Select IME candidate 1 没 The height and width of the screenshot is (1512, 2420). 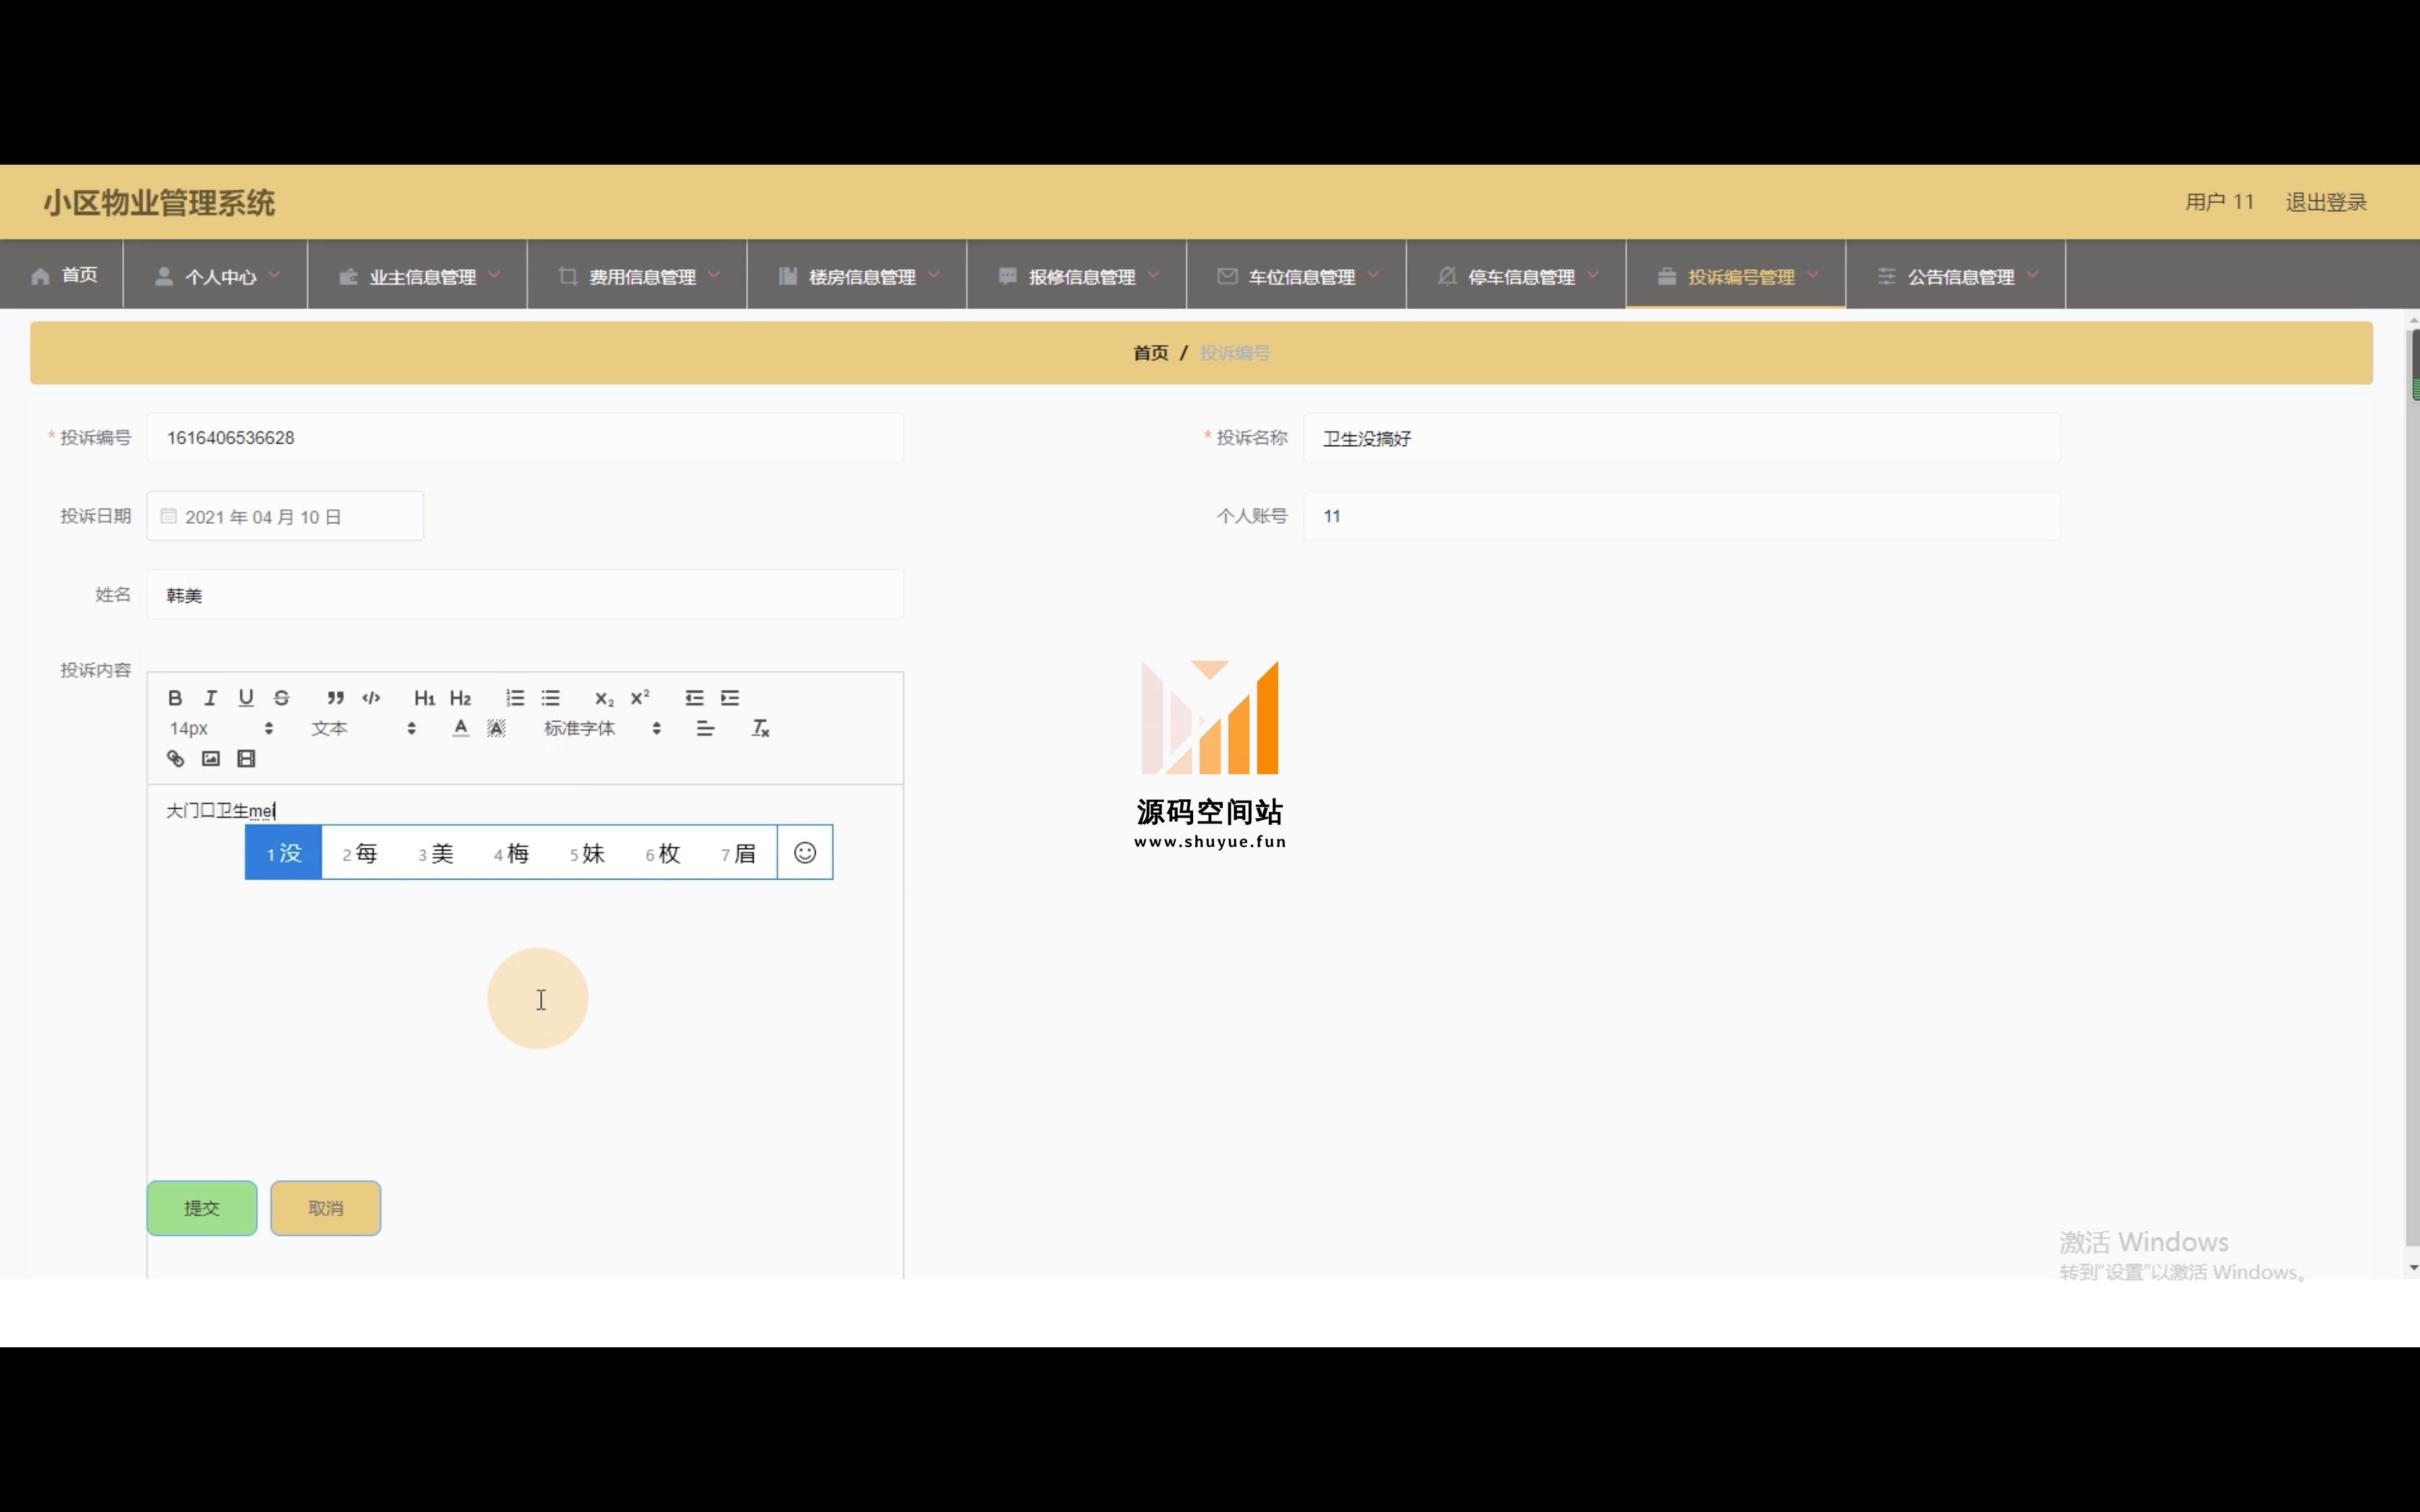(x=284, y=853)
